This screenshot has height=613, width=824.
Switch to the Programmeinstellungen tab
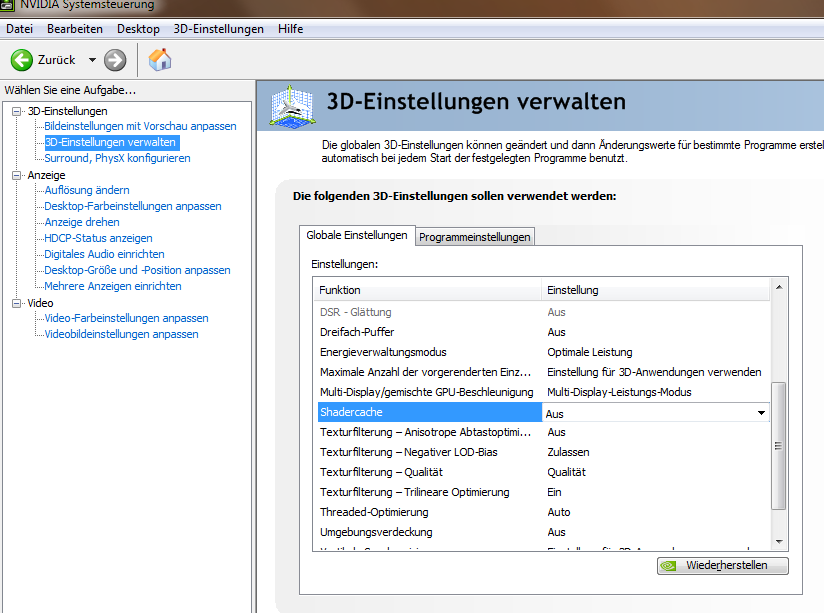click(475, 237)
